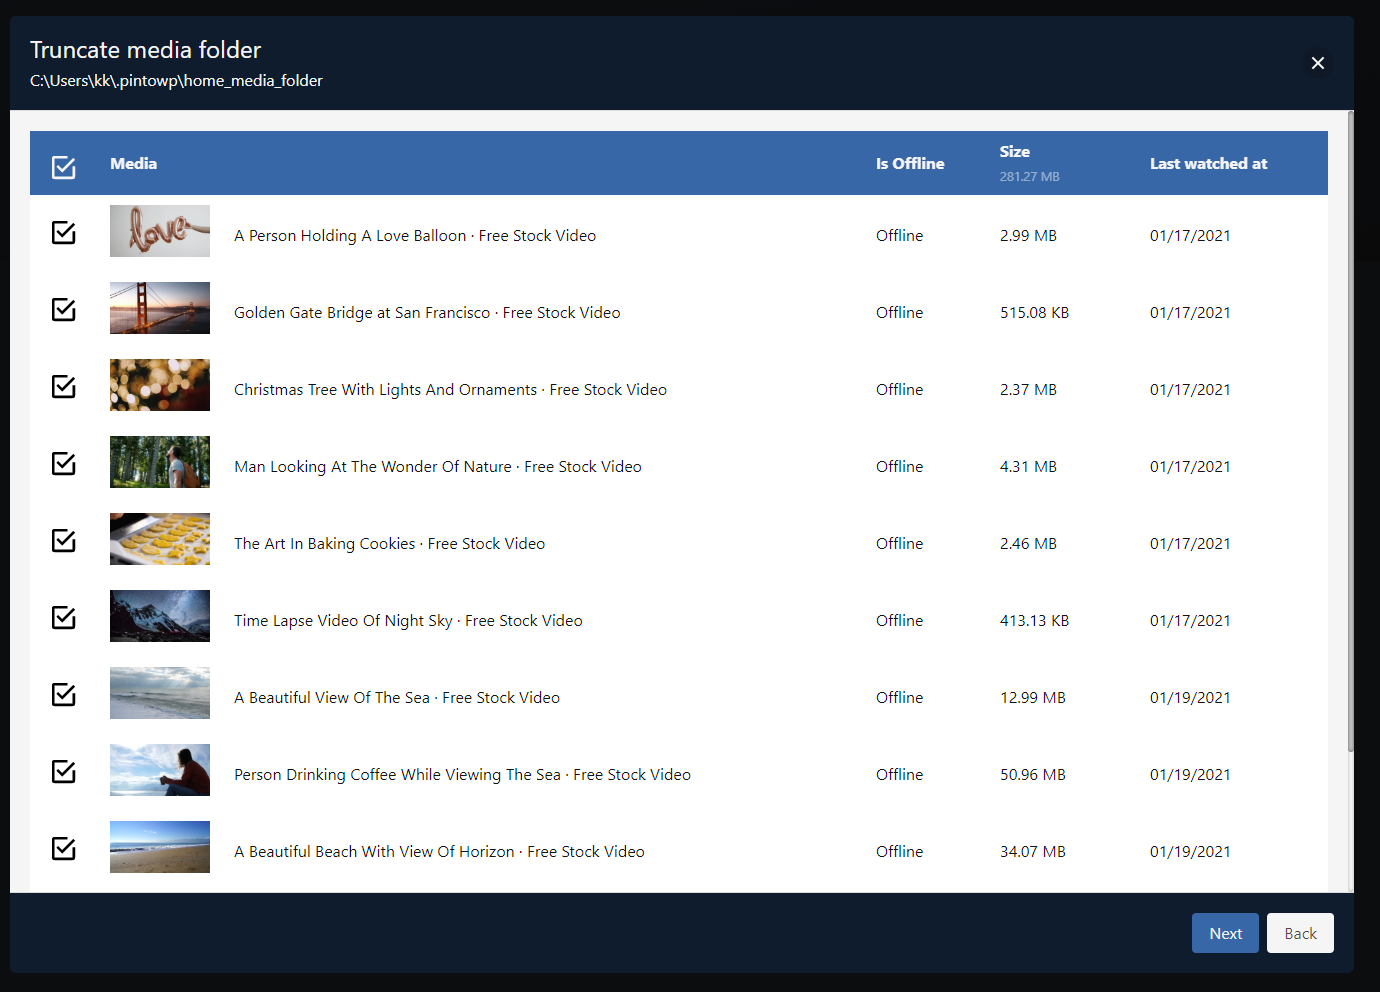The width and height of the screenshot is (1380, 992).
Task: Click the 281.27 MB total size text
Action: [1030, 177]
